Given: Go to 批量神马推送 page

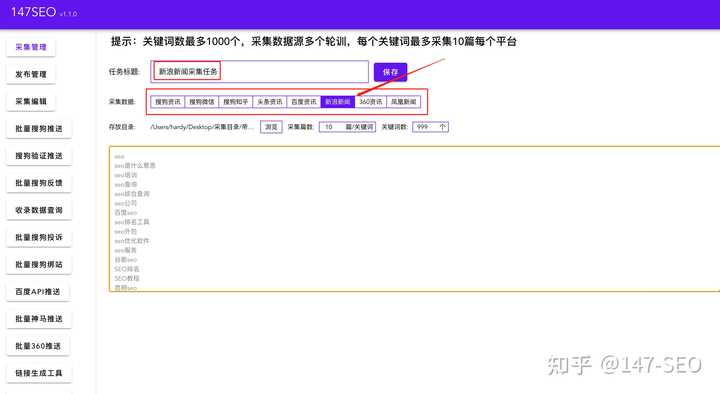Looking at the screenshot, I should tap(39, 318).
